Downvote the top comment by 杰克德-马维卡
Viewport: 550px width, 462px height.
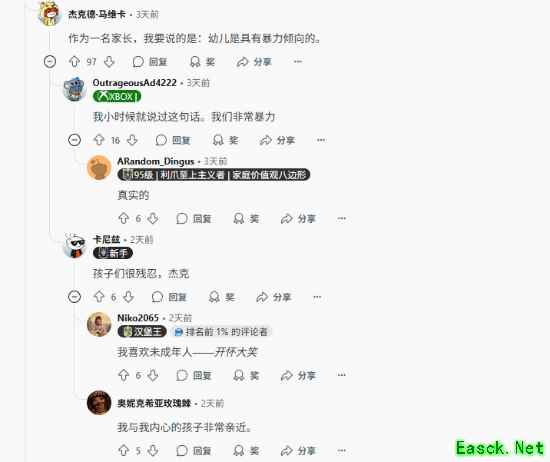point(109,62)
